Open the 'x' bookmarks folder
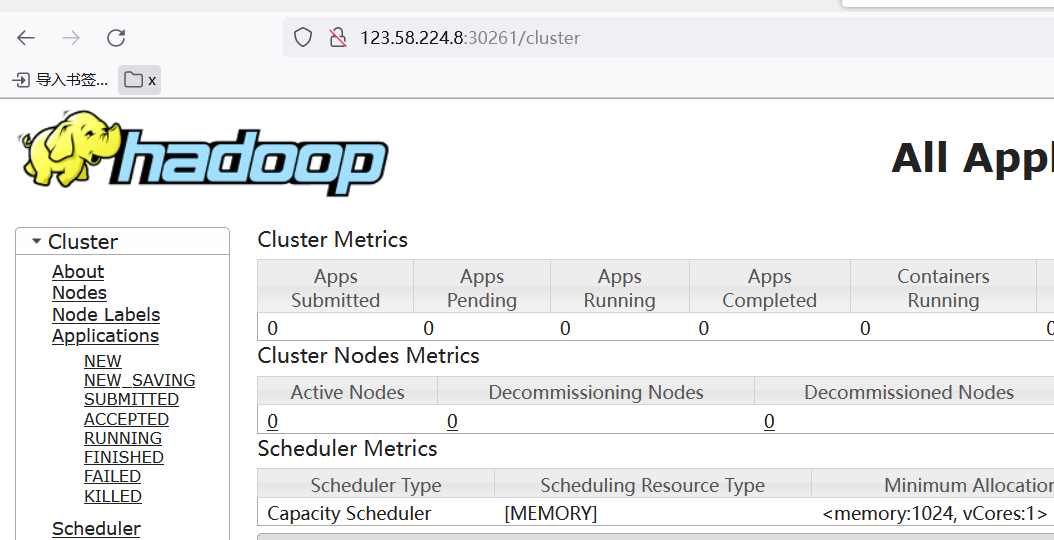The height and width of the screenshot is (540, 1054). [140, 80]
